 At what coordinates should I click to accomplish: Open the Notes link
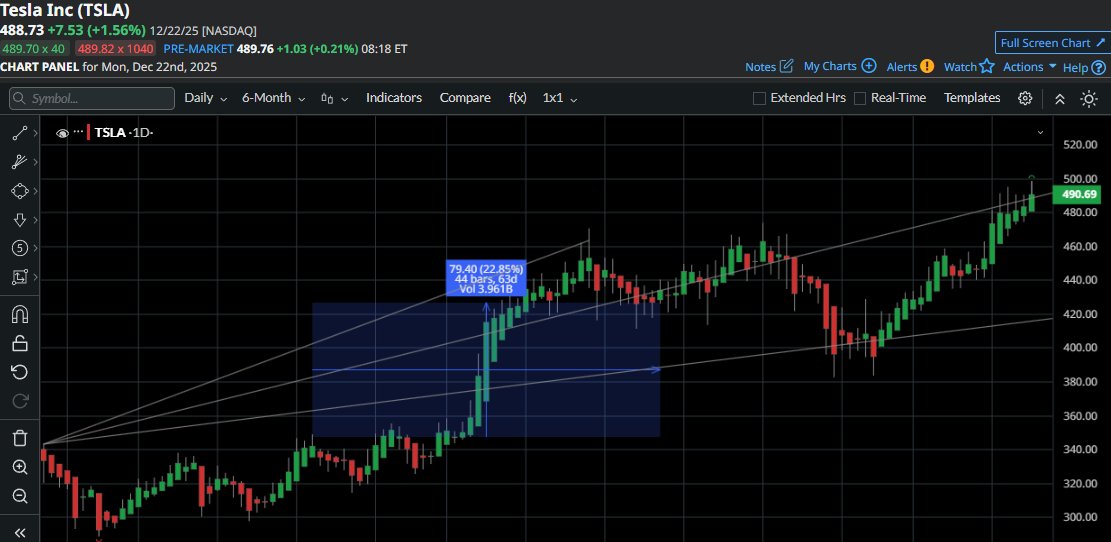click(x=760, y=67)
